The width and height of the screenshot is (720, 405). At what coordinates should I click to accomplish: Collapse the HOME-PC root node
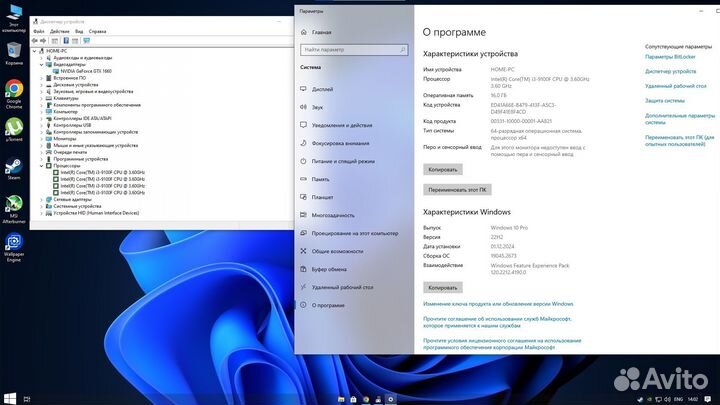(x=34, y=51)
